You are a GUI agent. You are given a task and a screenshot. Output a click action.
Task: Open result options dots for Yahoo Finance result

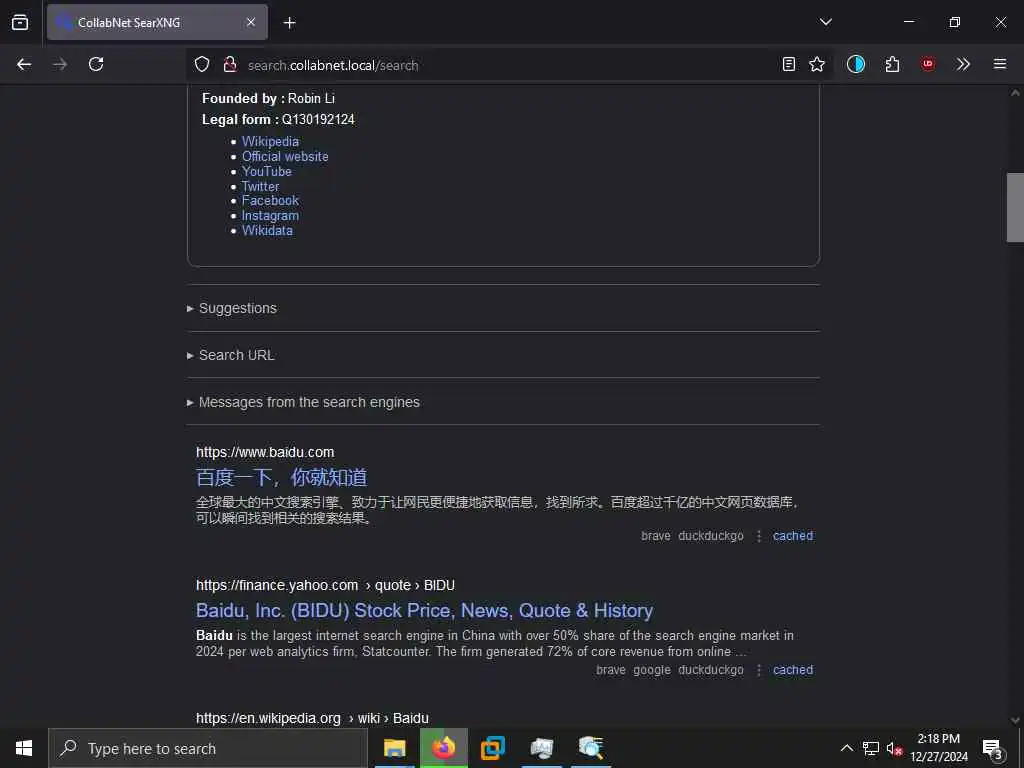pos(759,670)
